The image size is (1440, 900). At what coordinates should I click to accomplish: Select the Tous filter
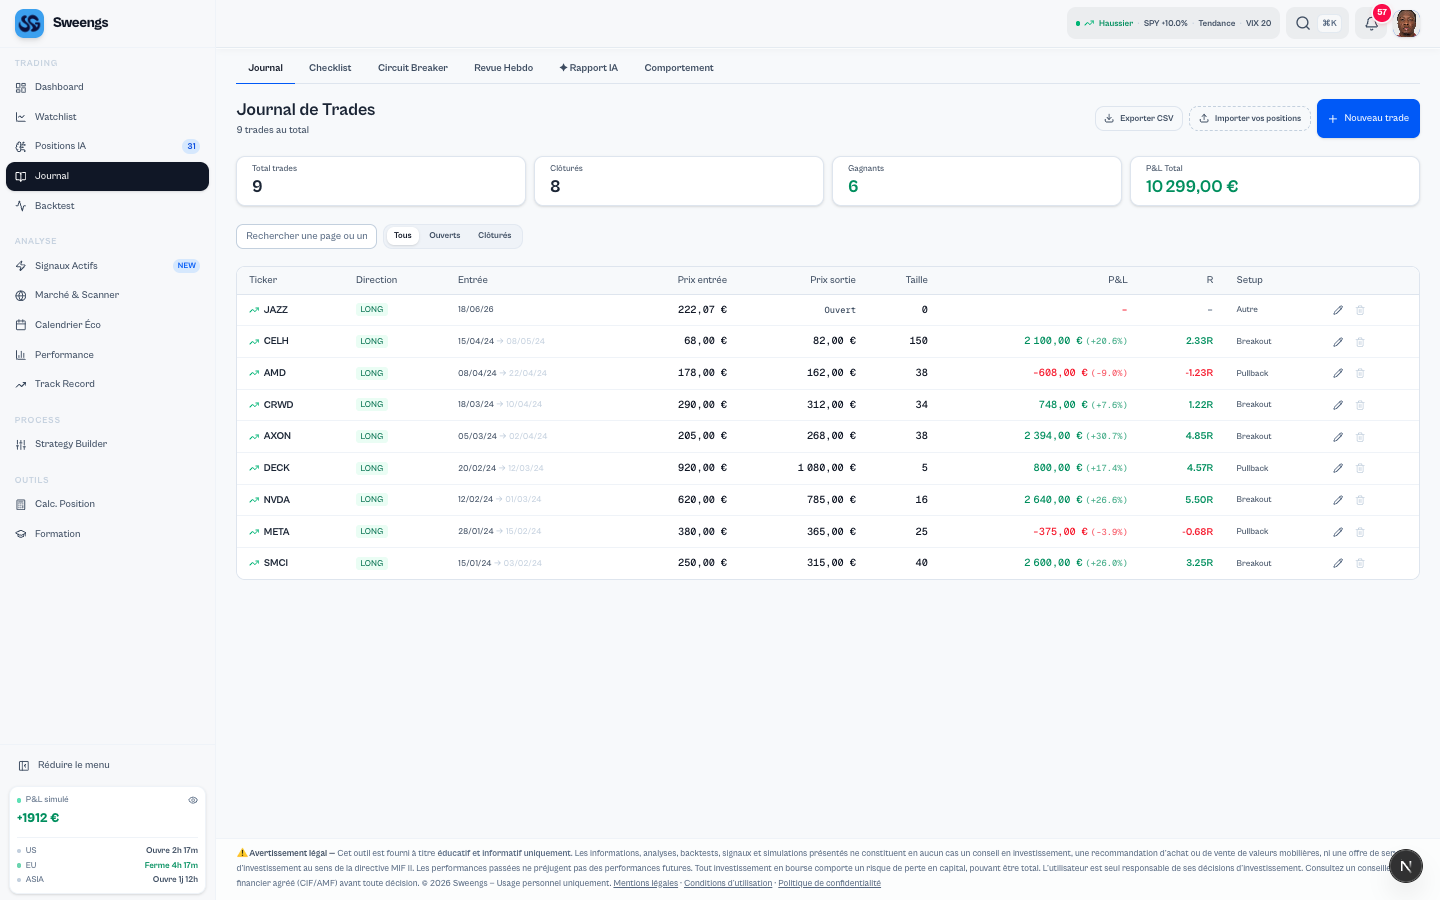(x=403, y=236)
